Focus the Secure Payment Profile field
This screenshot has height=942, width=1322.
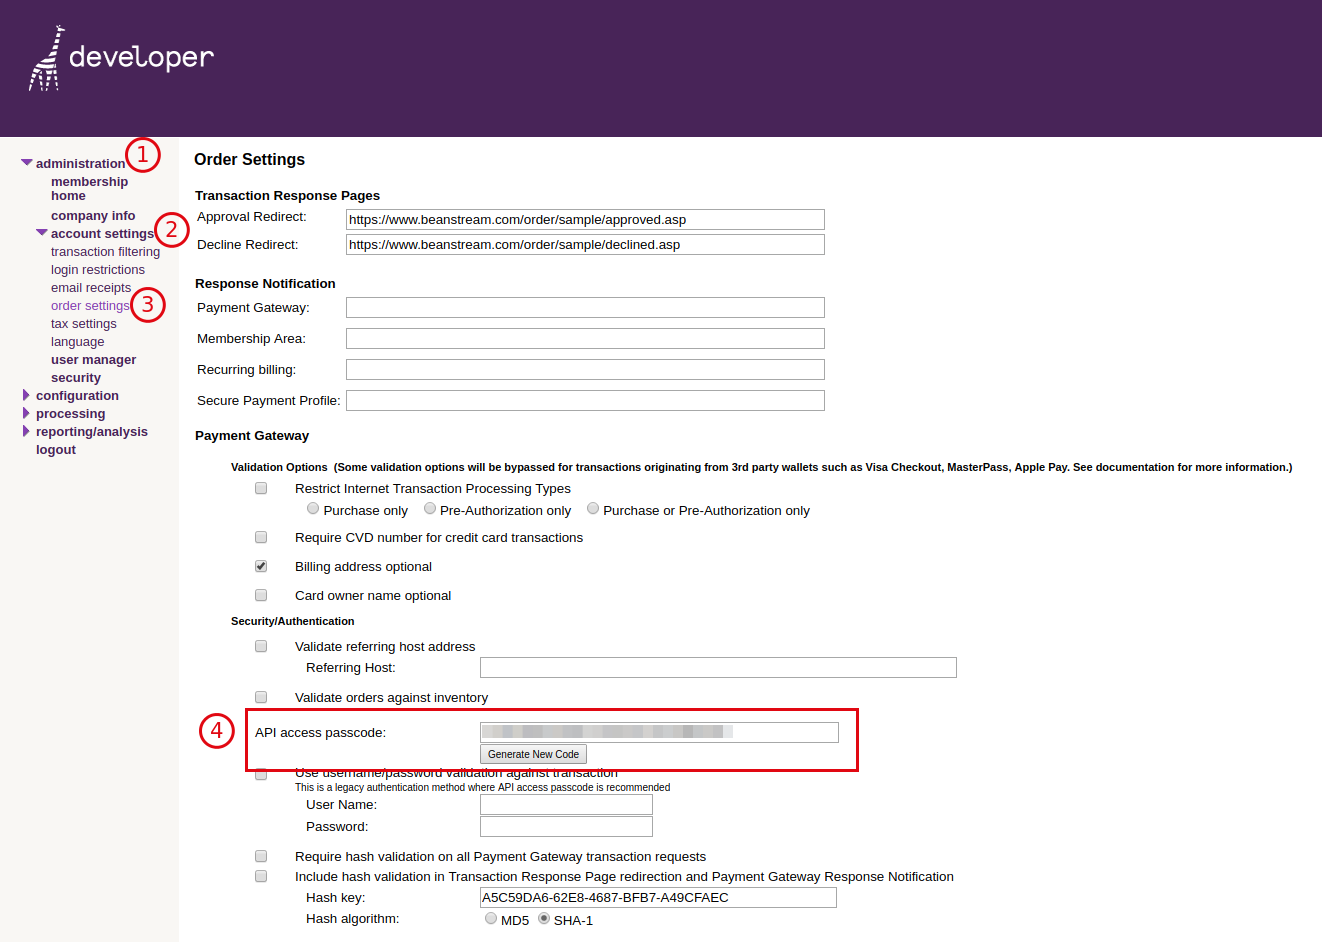(x=585, y=401)
